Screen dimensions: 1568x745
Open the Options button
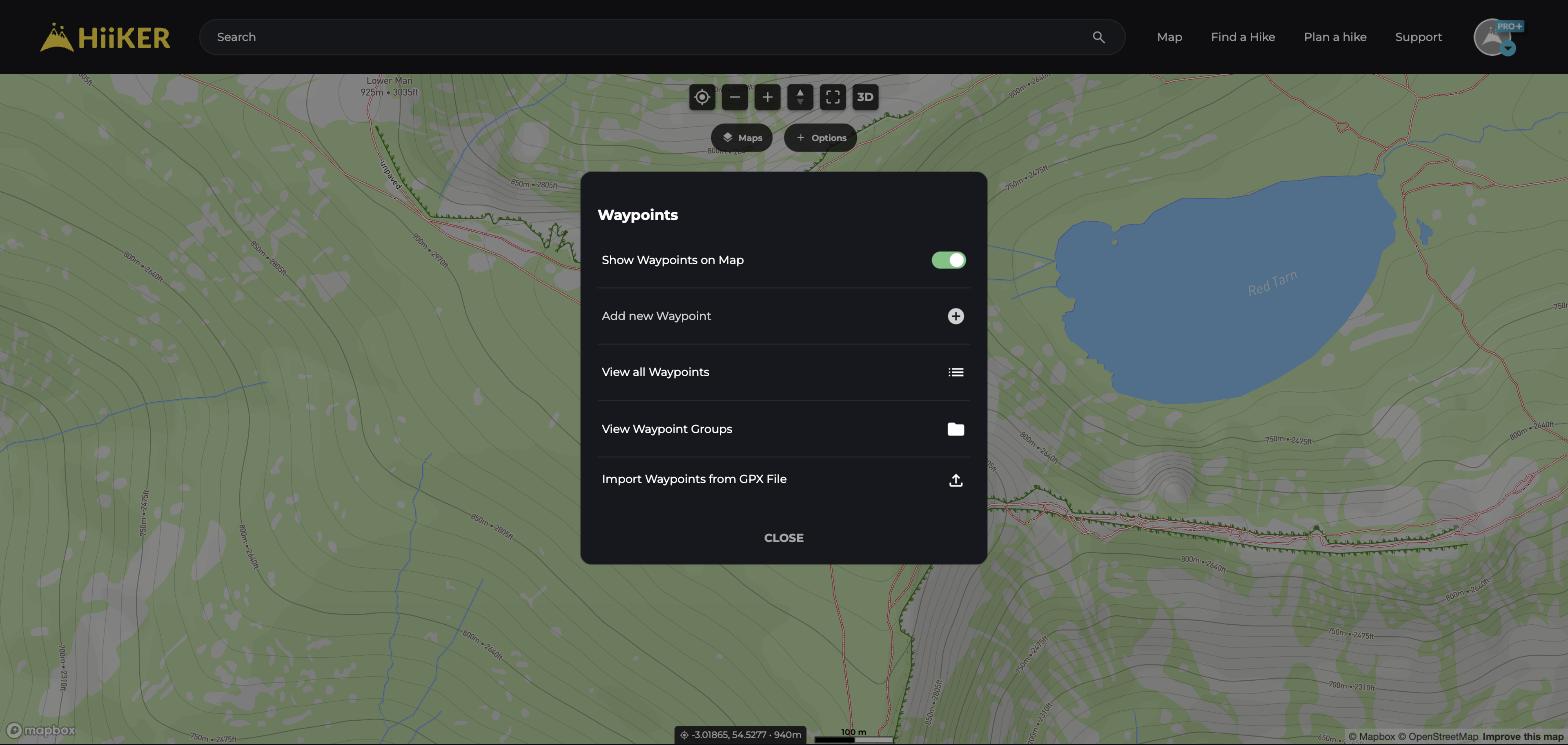[820, 138]
